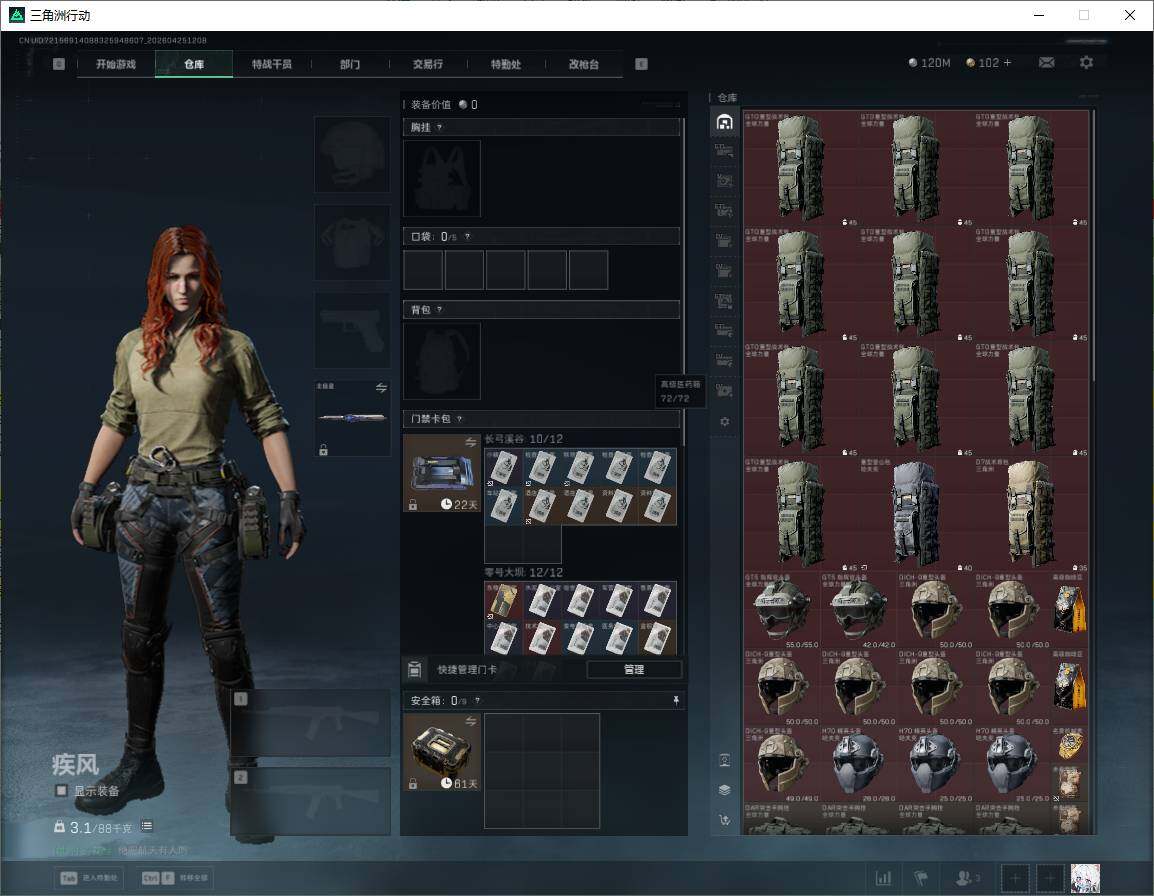The width and height of the screenshot is (1154, 896).
Task: Click the empty 背包 backpack slot
Action: (442, 361)
